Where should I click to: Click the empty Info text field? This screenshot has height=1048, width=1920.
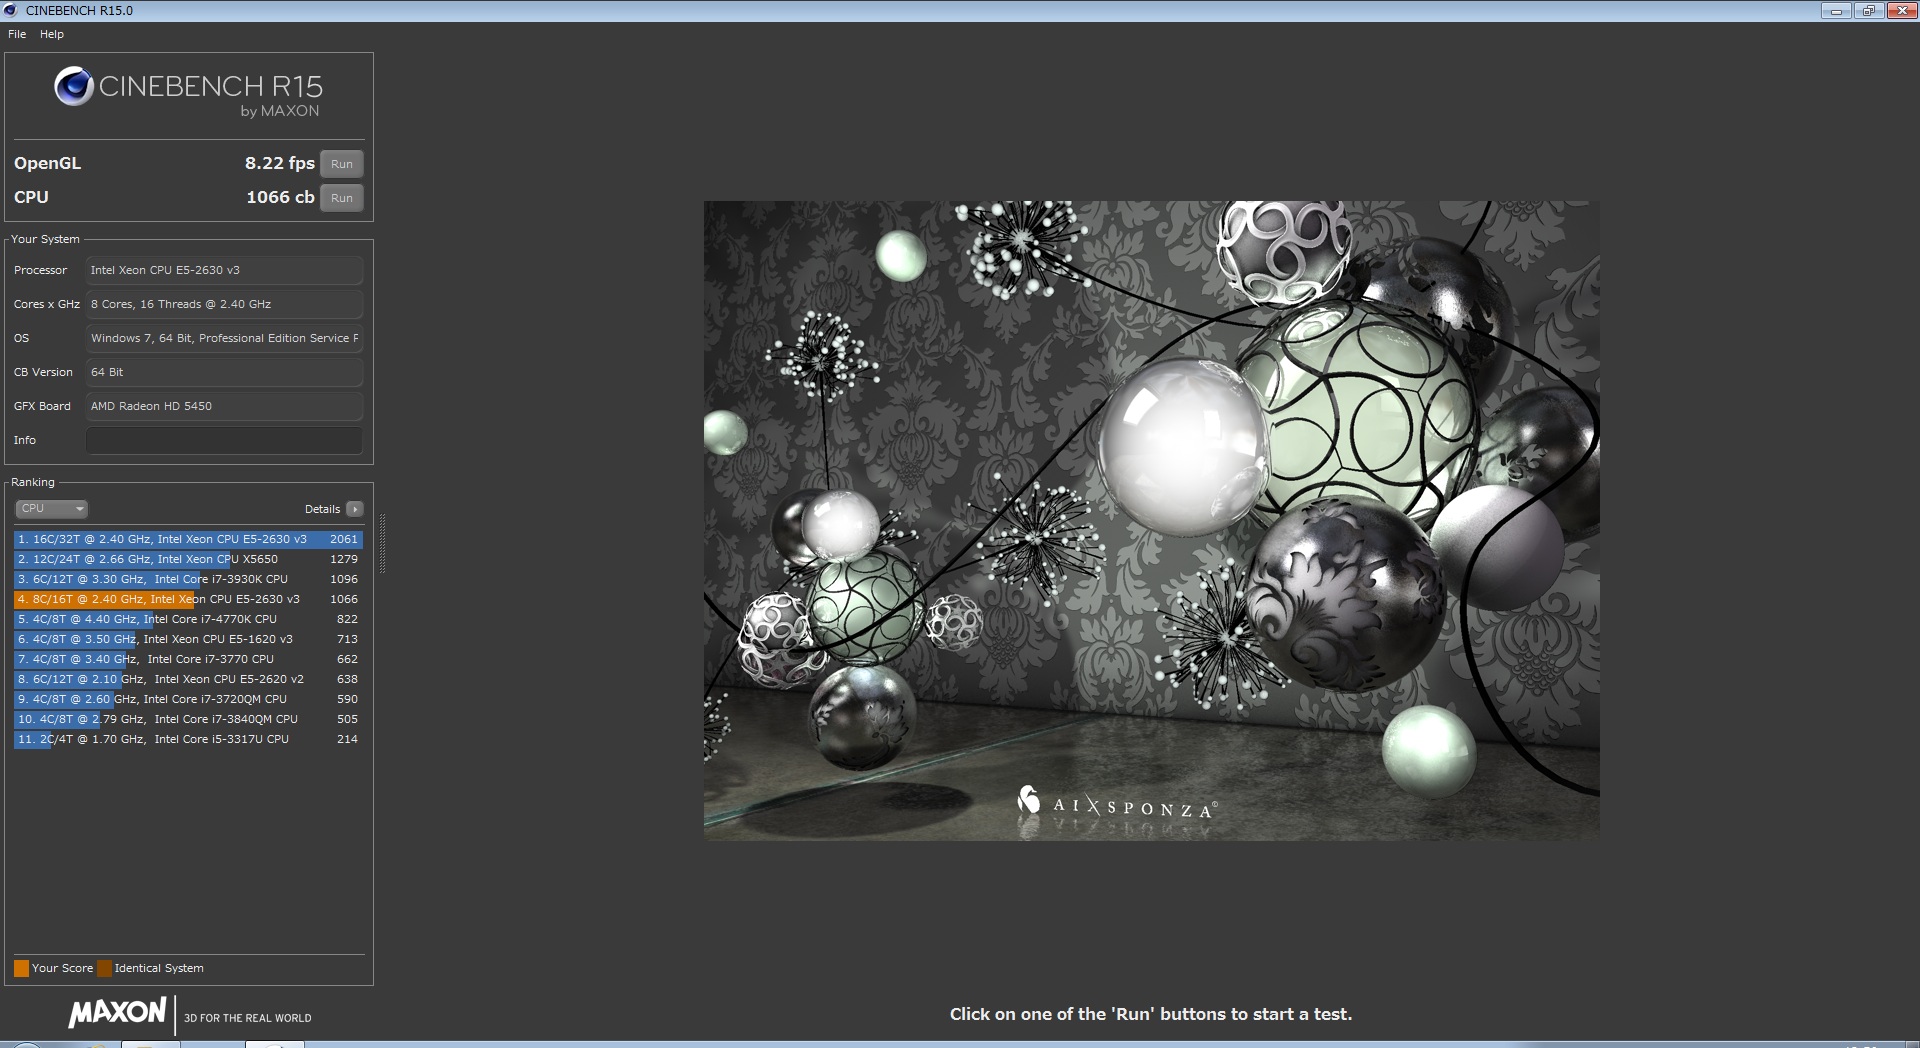(x=224, y=440)
